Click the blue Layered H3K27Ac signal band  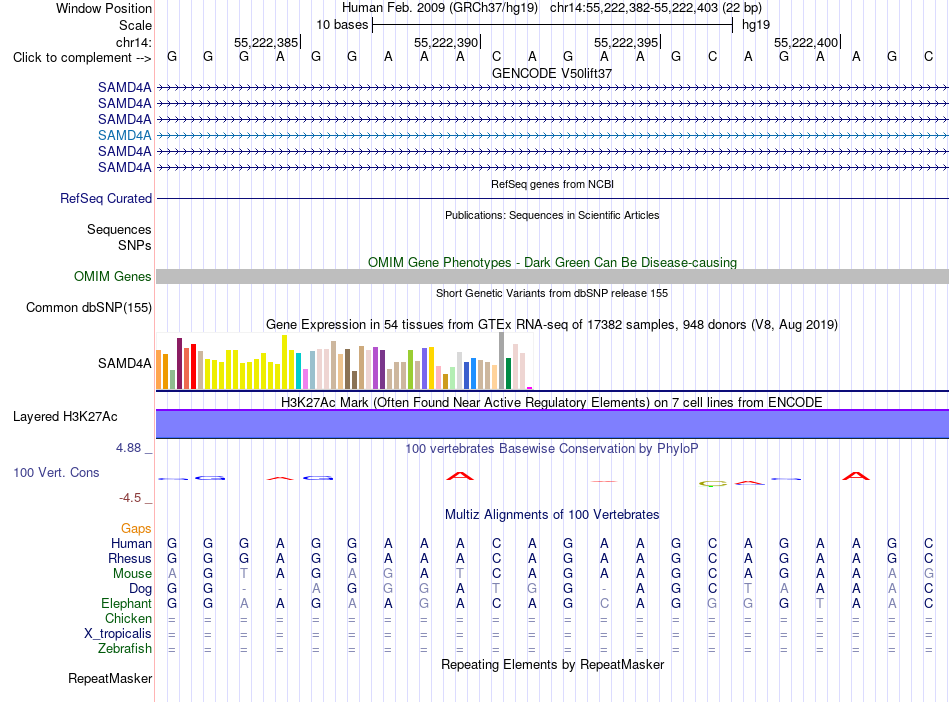tap(552, 423)
